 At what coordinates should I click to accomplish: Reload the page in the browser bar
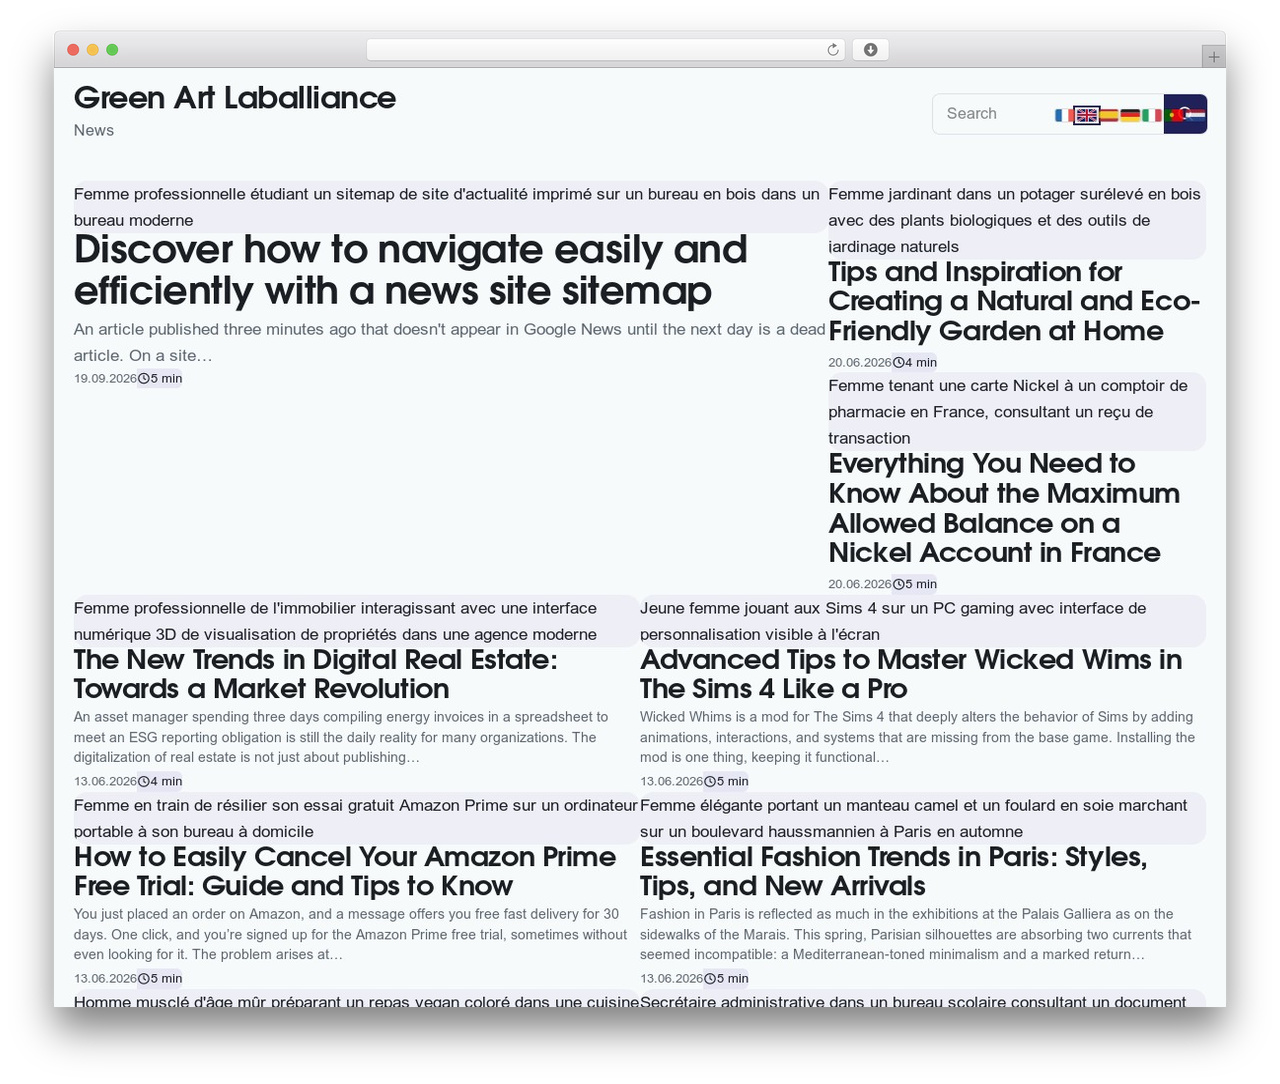tap(833, 50)
